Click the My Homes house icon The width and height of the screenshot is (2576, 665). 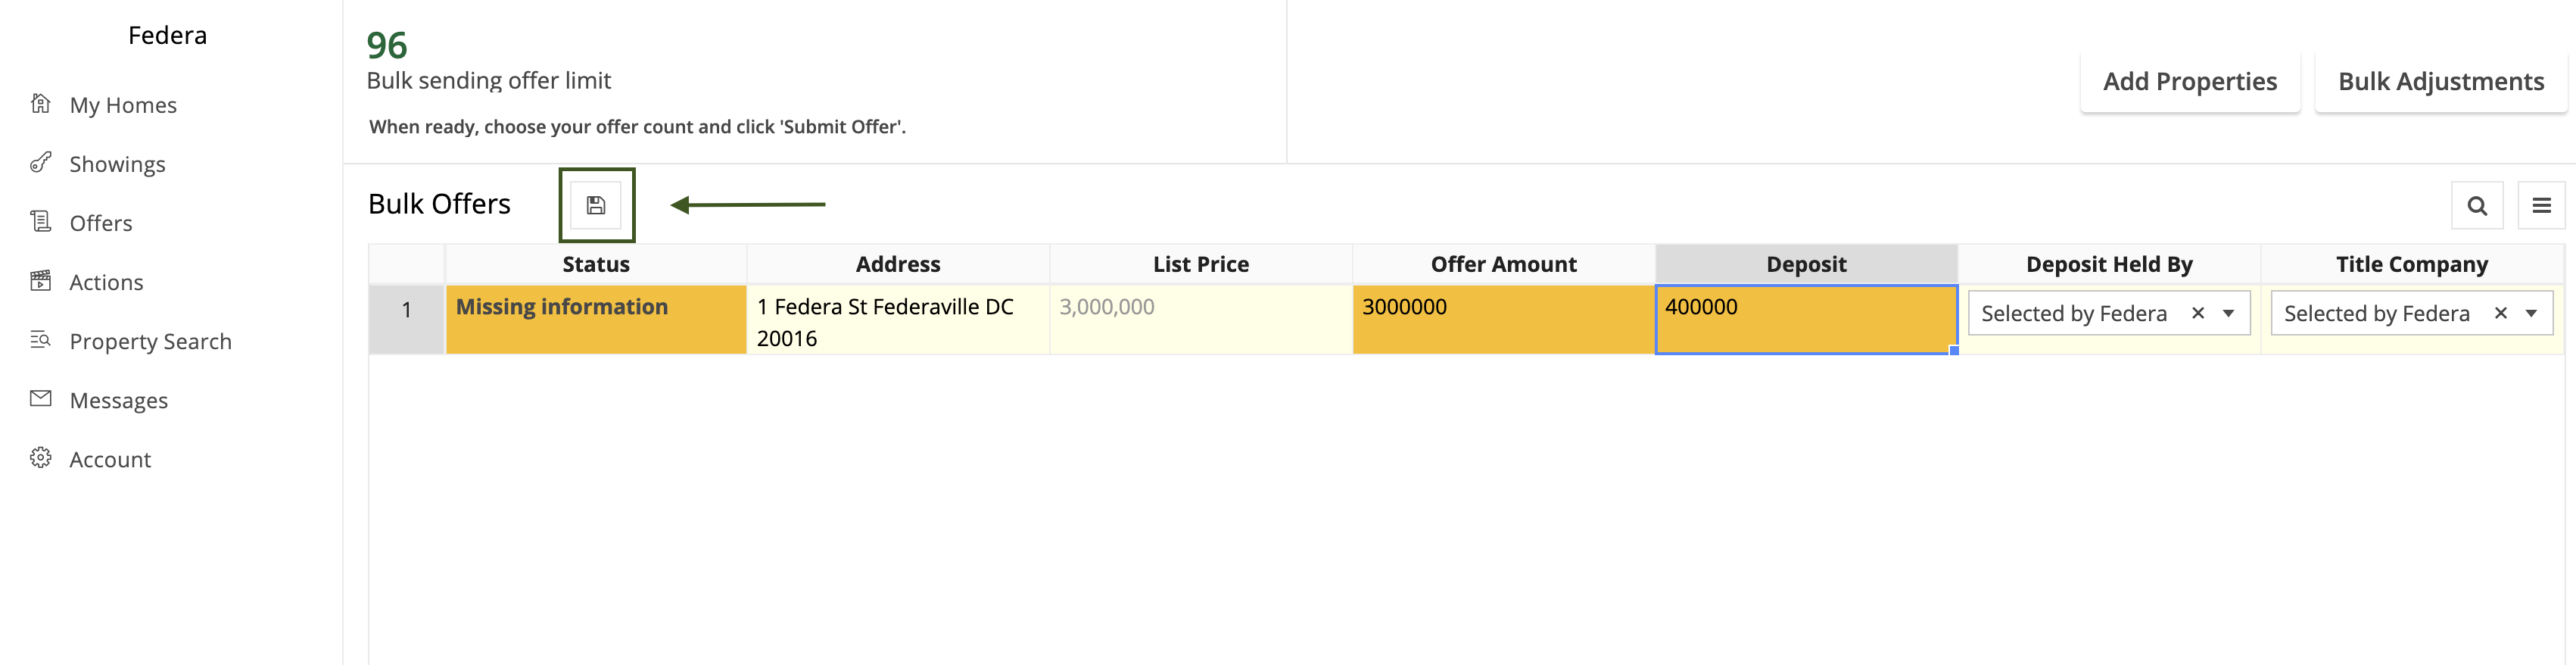tap(41, 104)
